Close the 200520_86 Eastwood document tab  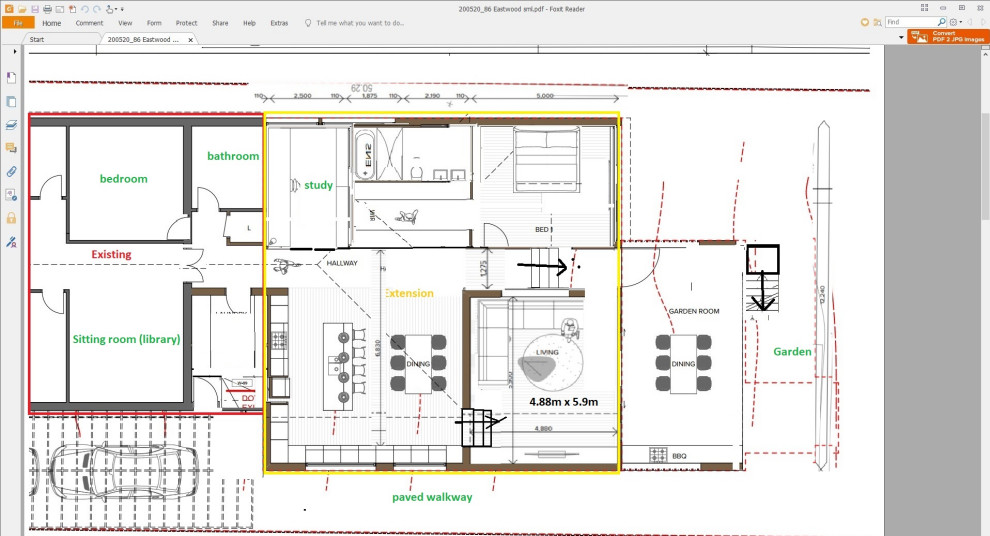point(190,40)
